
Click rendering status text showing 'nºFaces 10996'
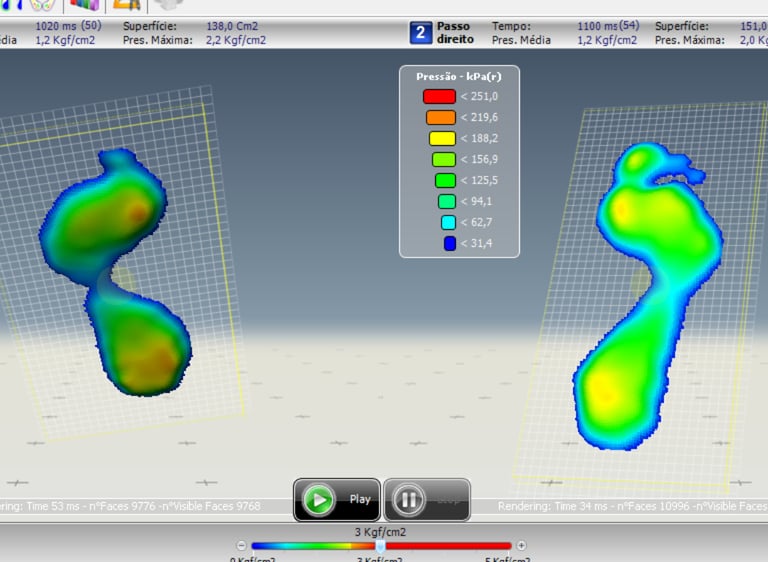coord(633,506)
